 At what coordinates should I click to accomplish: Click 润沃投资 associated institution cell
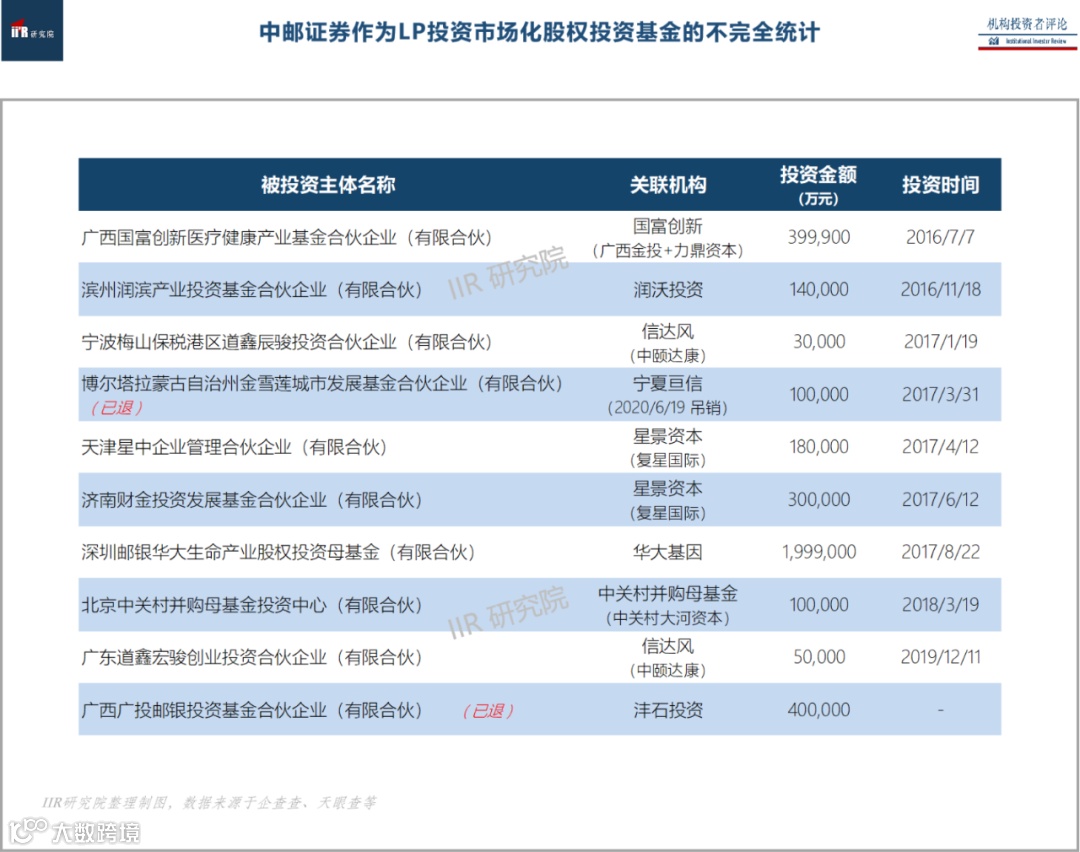coord(667,290)
